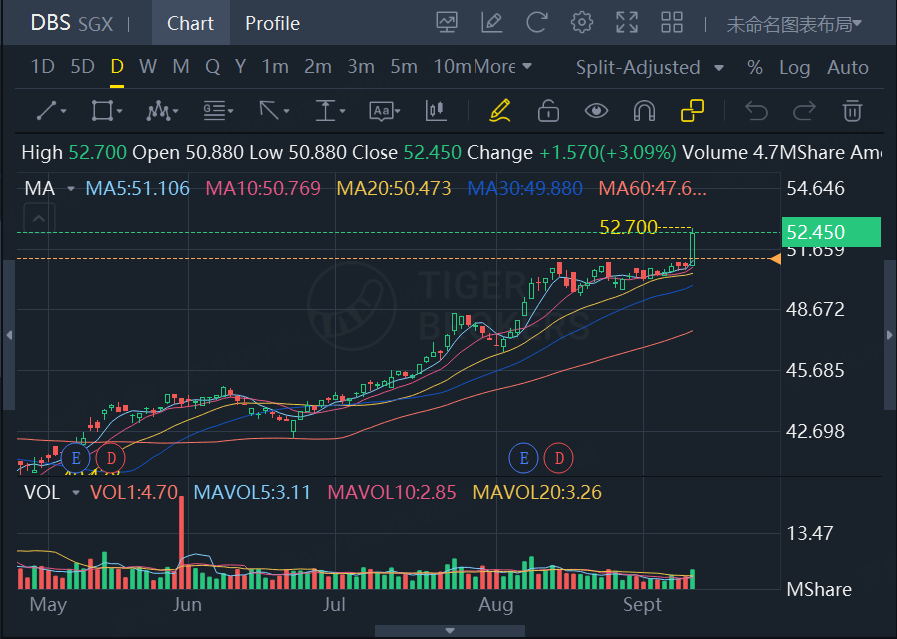
Task: Open the Split-Adjusted dropdown
Action: point(650,68)
